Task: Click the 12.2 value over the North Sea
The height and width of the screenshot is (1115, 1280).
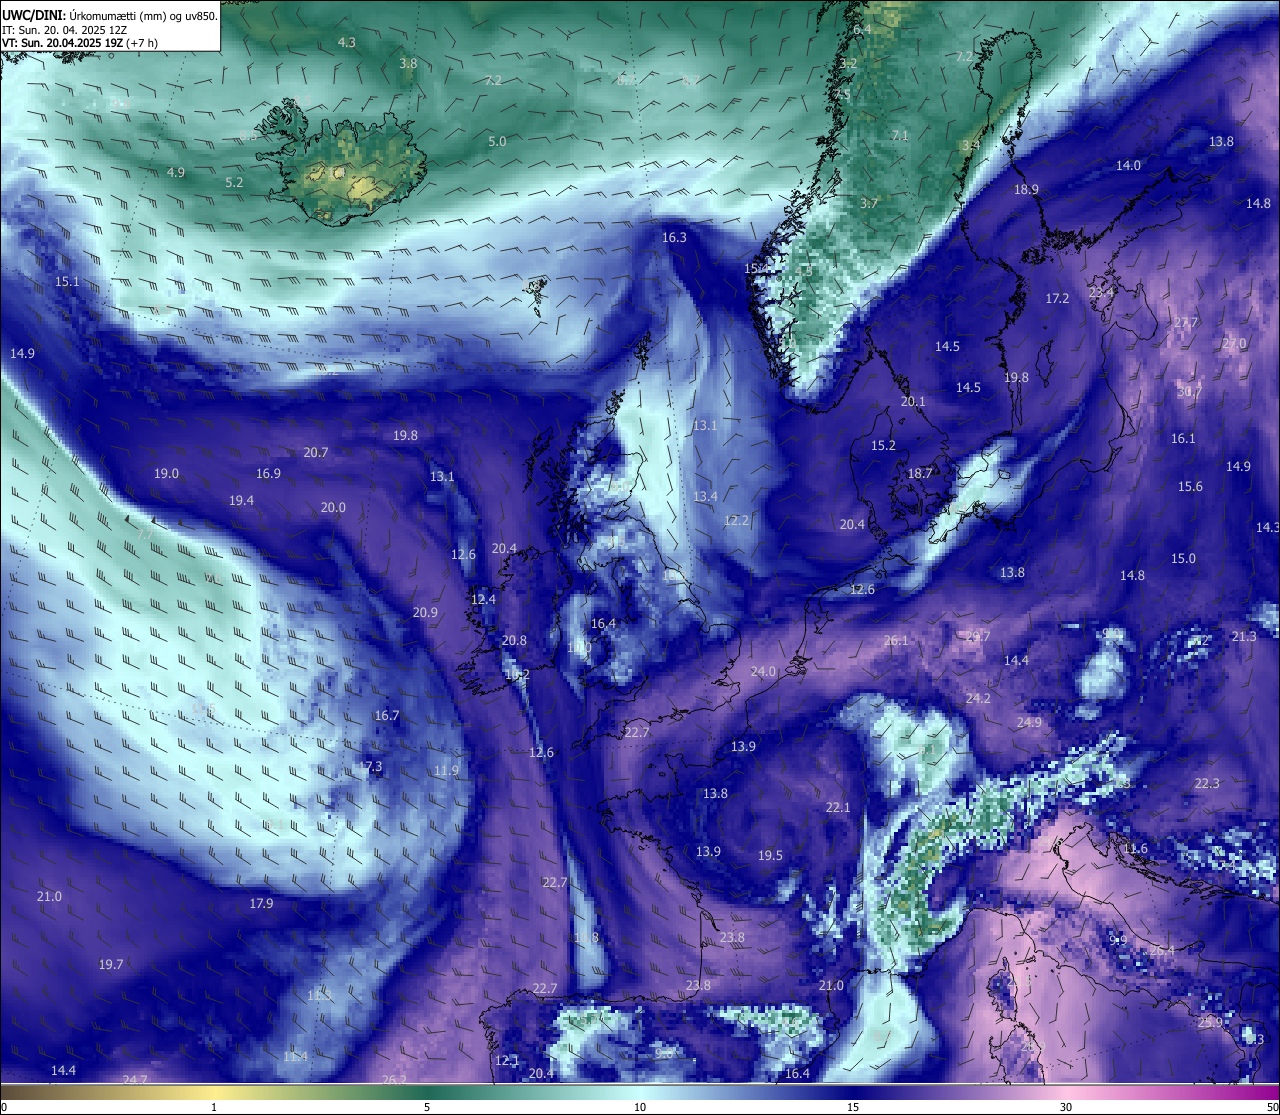Action: (736, 521)
